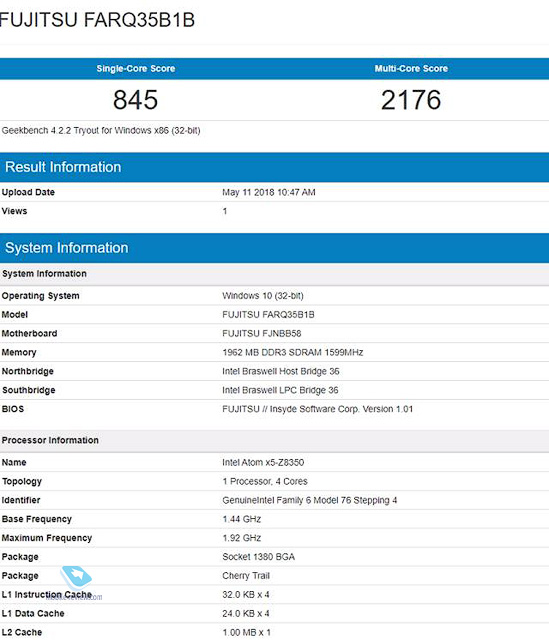
Task: Select the Single-Core Score header
Action: point(136,69)
